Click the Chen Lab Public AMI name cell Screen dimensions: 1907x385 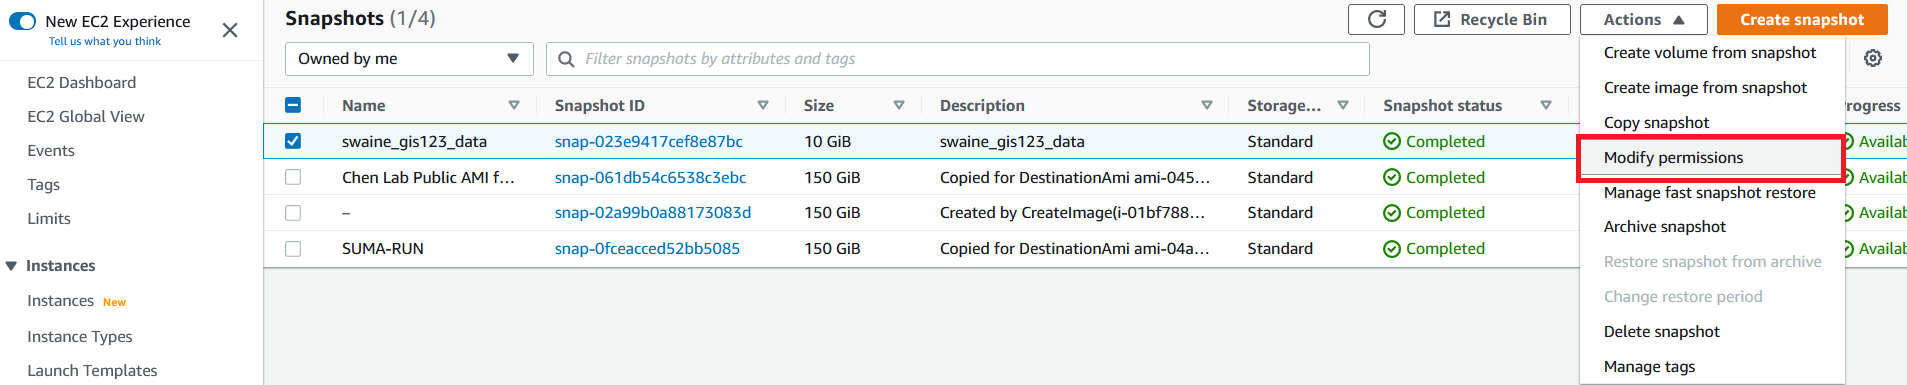click(x=428, y=178)
